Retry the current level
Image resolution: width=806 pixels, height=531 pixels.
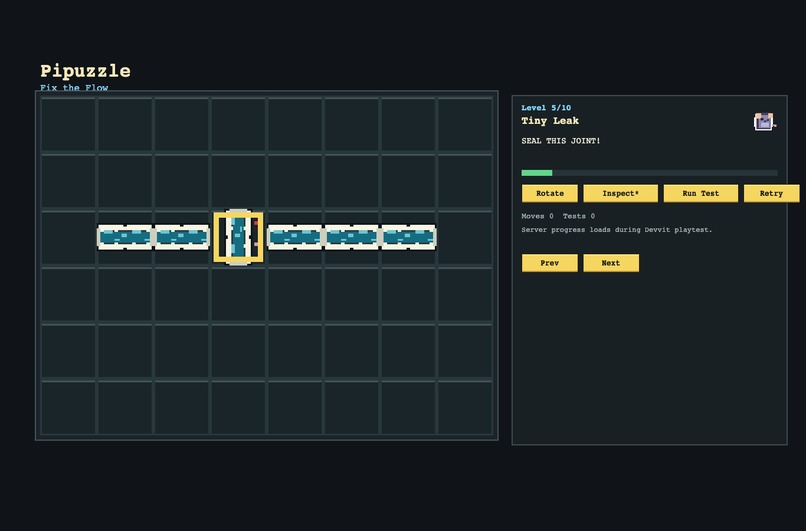click(772, 193)
